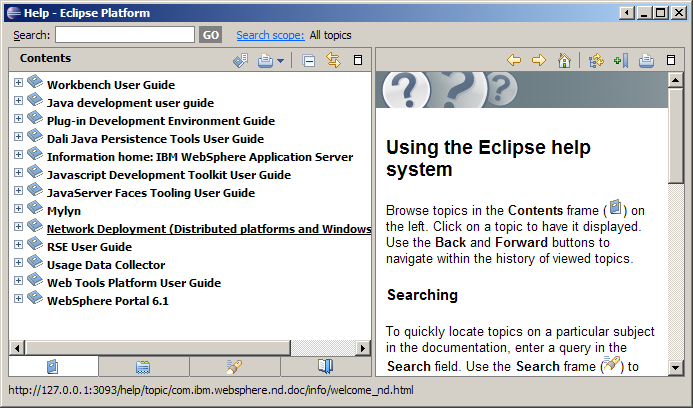Open the Network Deployment (Distributed platforms) link

pos(209,229)
